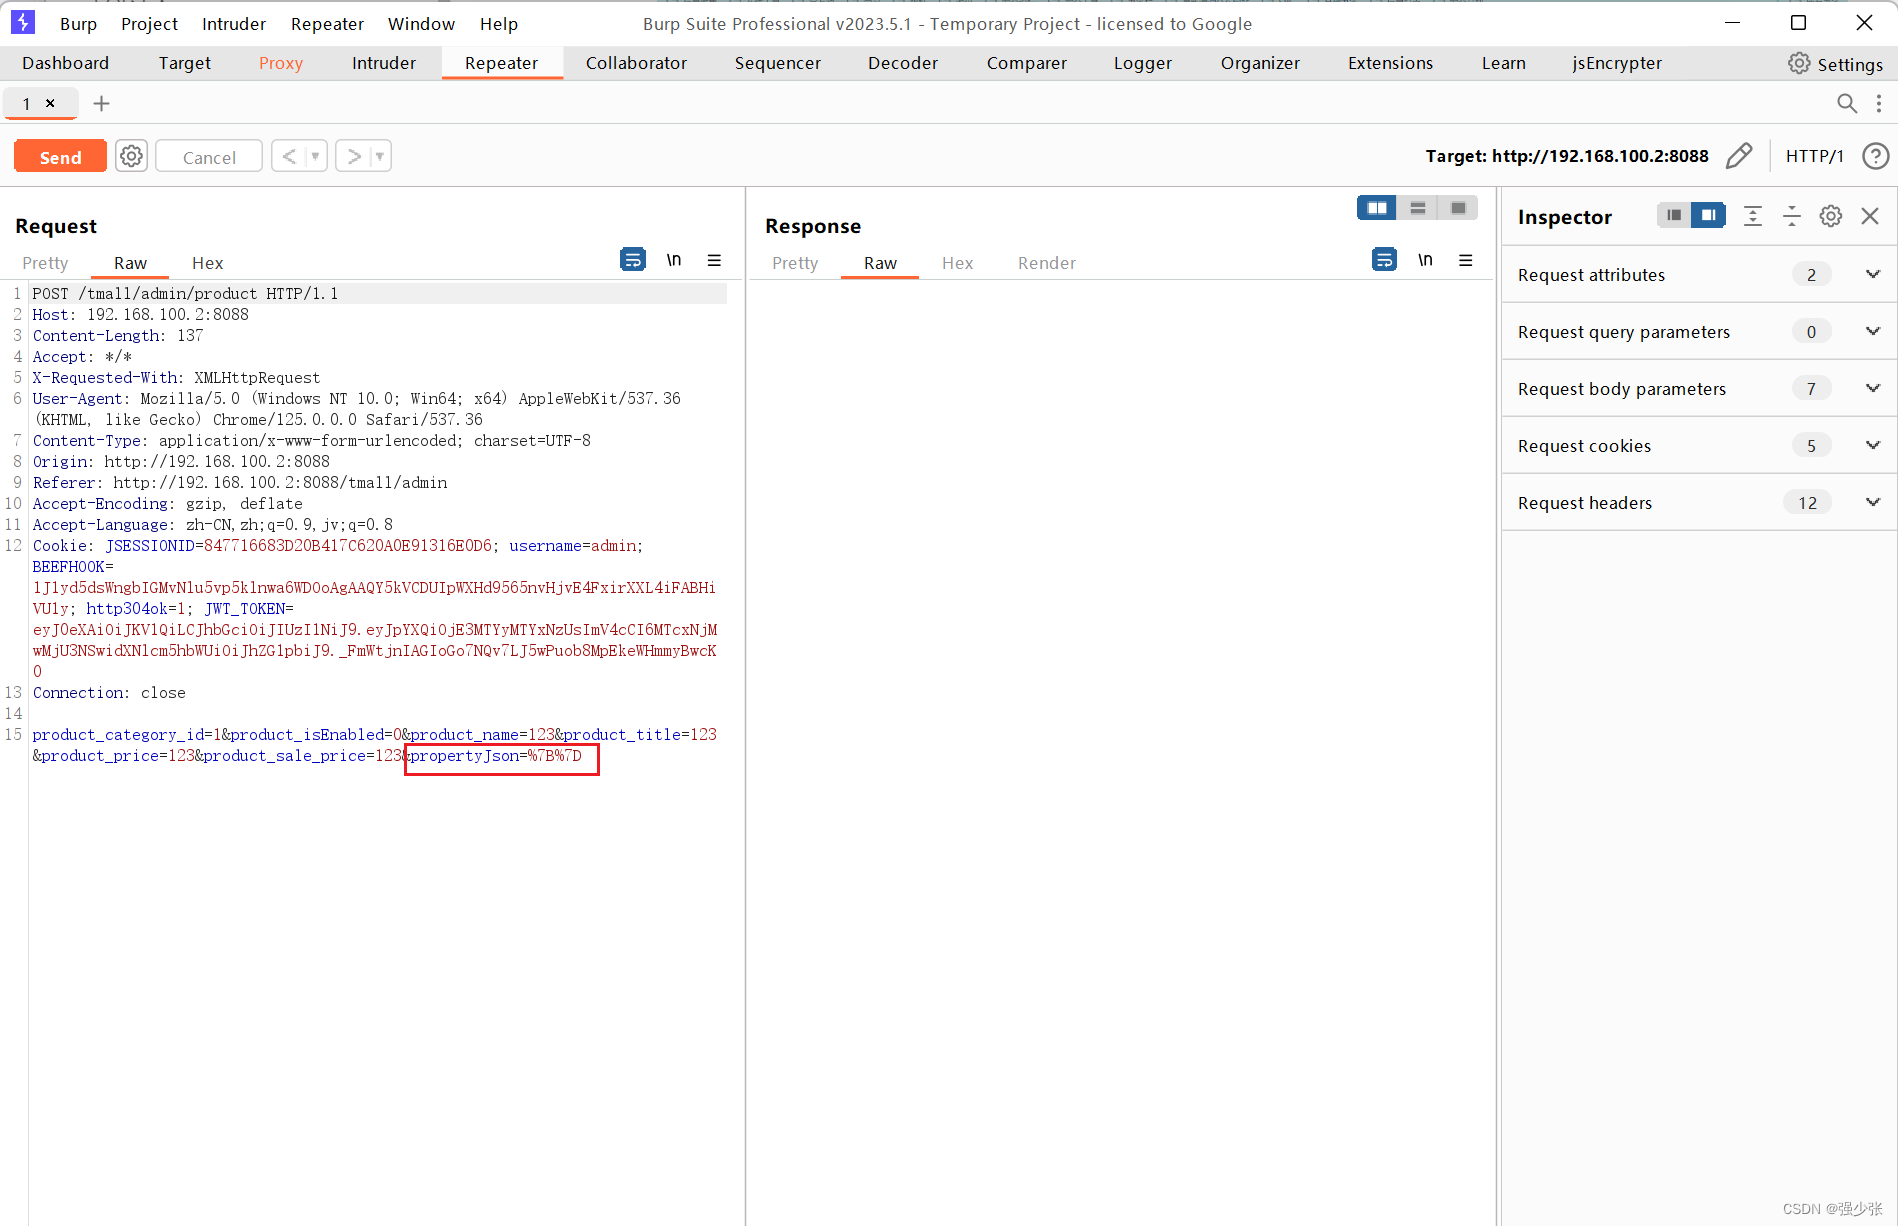
Task: Toggle non-printable characters in Request editor
Action: tap(674, 260)
